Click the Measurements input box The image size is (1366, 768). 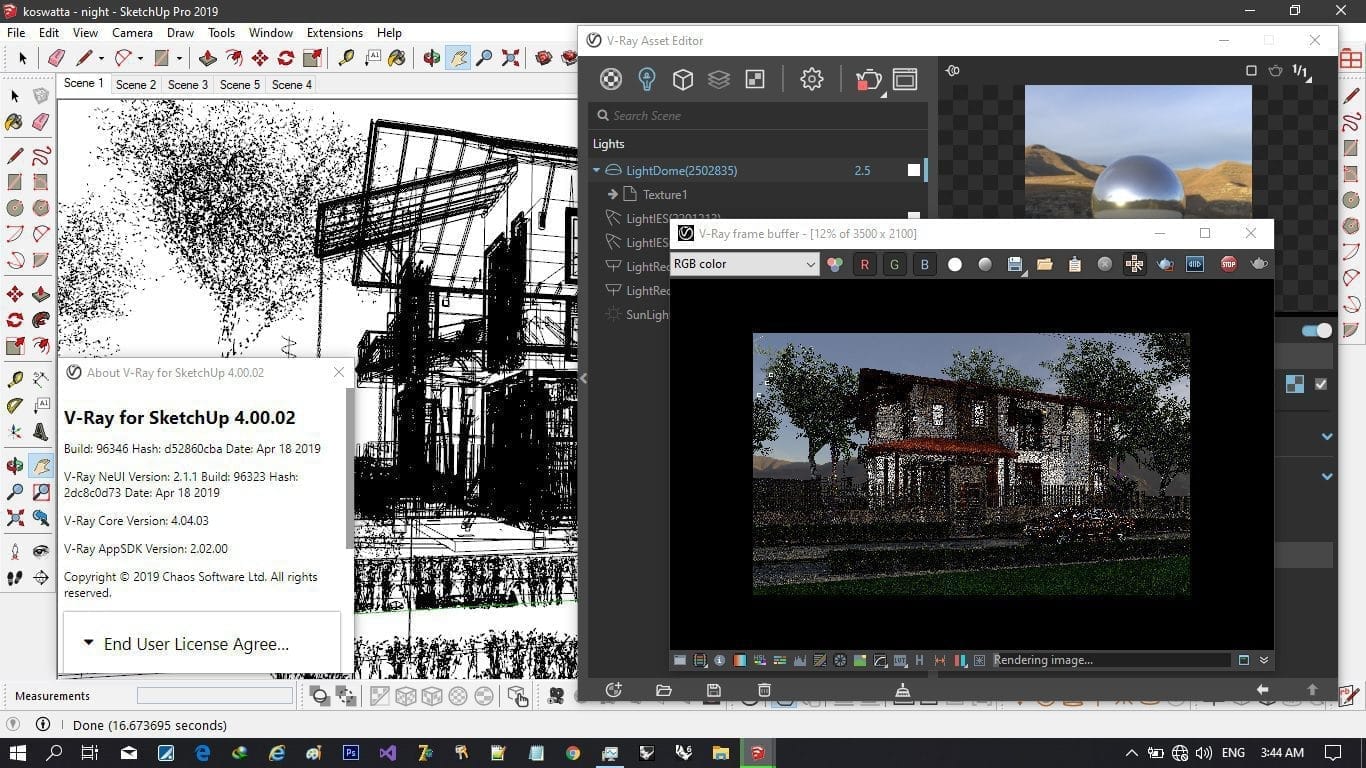215,695
